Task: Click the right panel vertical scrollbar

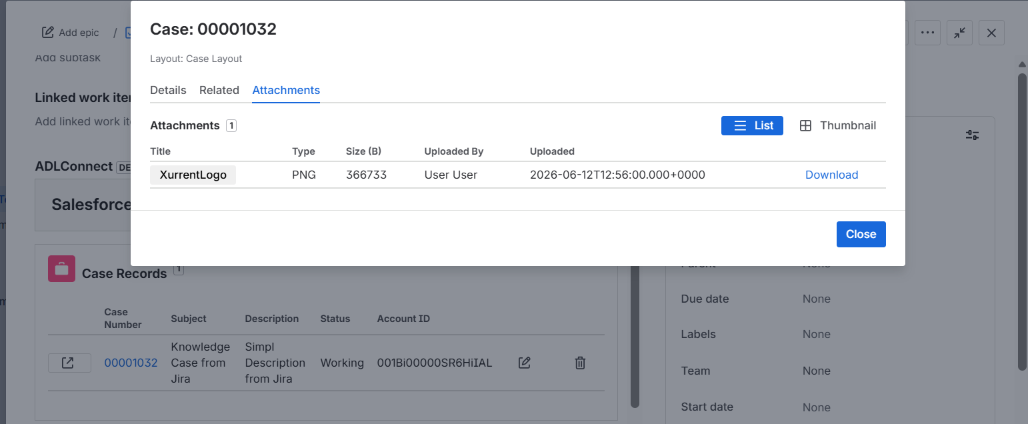Action: click(x=1021, y=216)
